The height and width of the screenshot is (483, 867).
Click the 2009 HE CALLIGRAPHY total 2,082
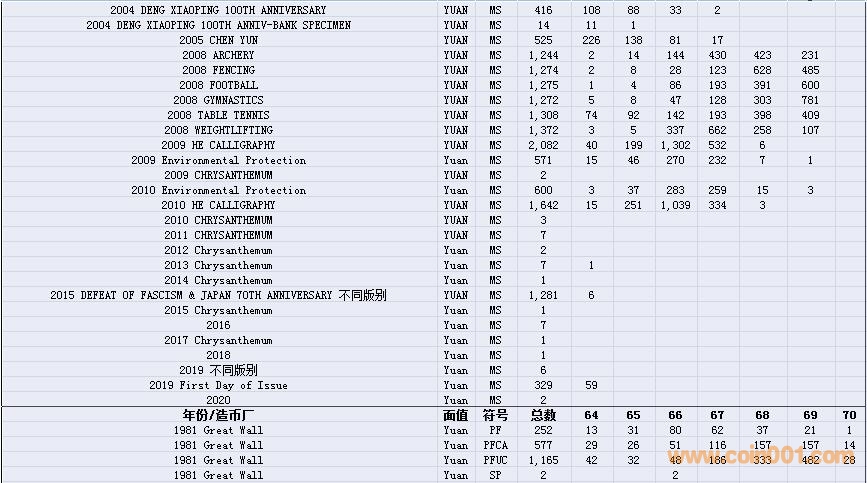click(543, 145)
